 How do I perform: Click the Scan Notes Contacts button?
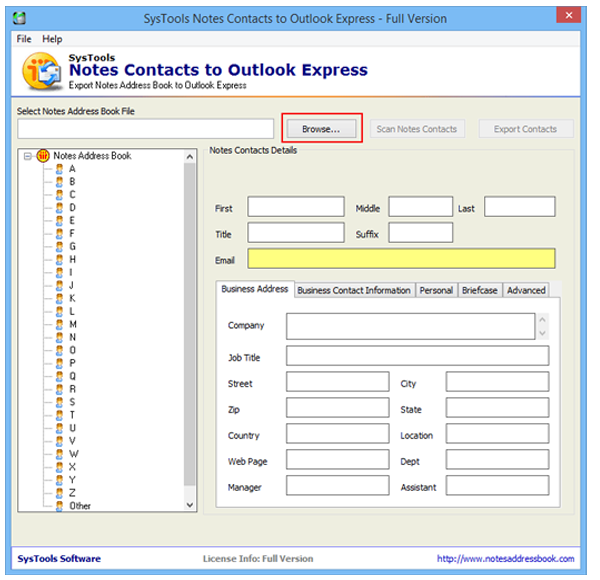click(417, 129)
